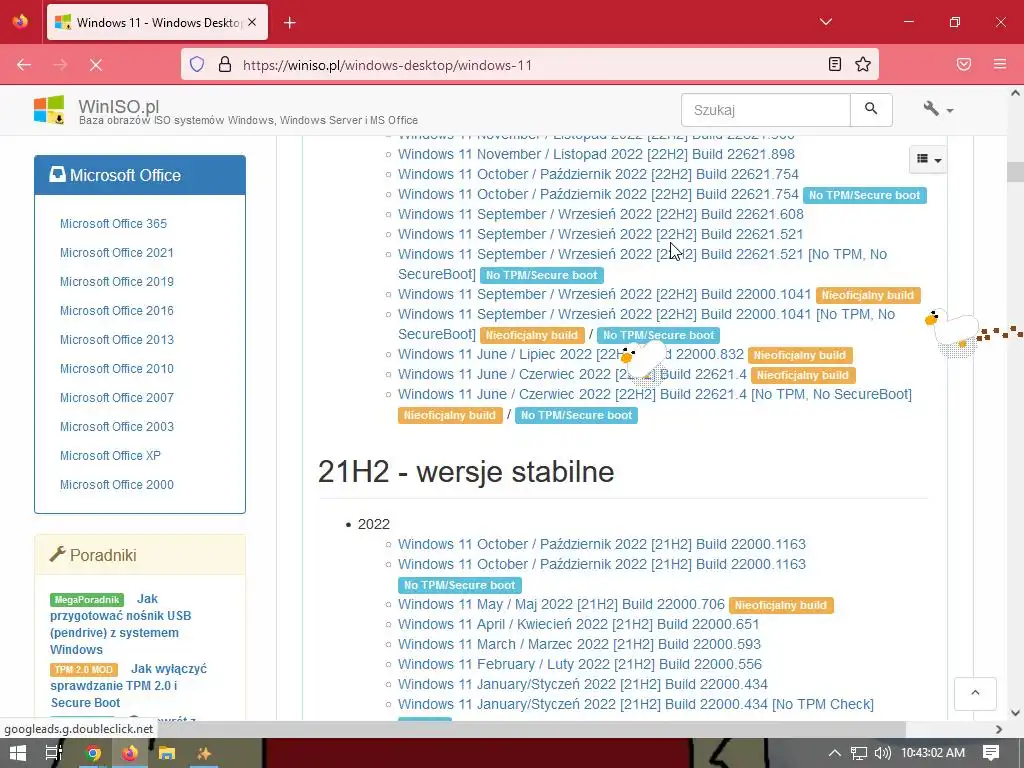Viewport: 1024px width, 768px height.
Task: Open Microsoft Office 2021 link
Action: [x=117, y=253]
